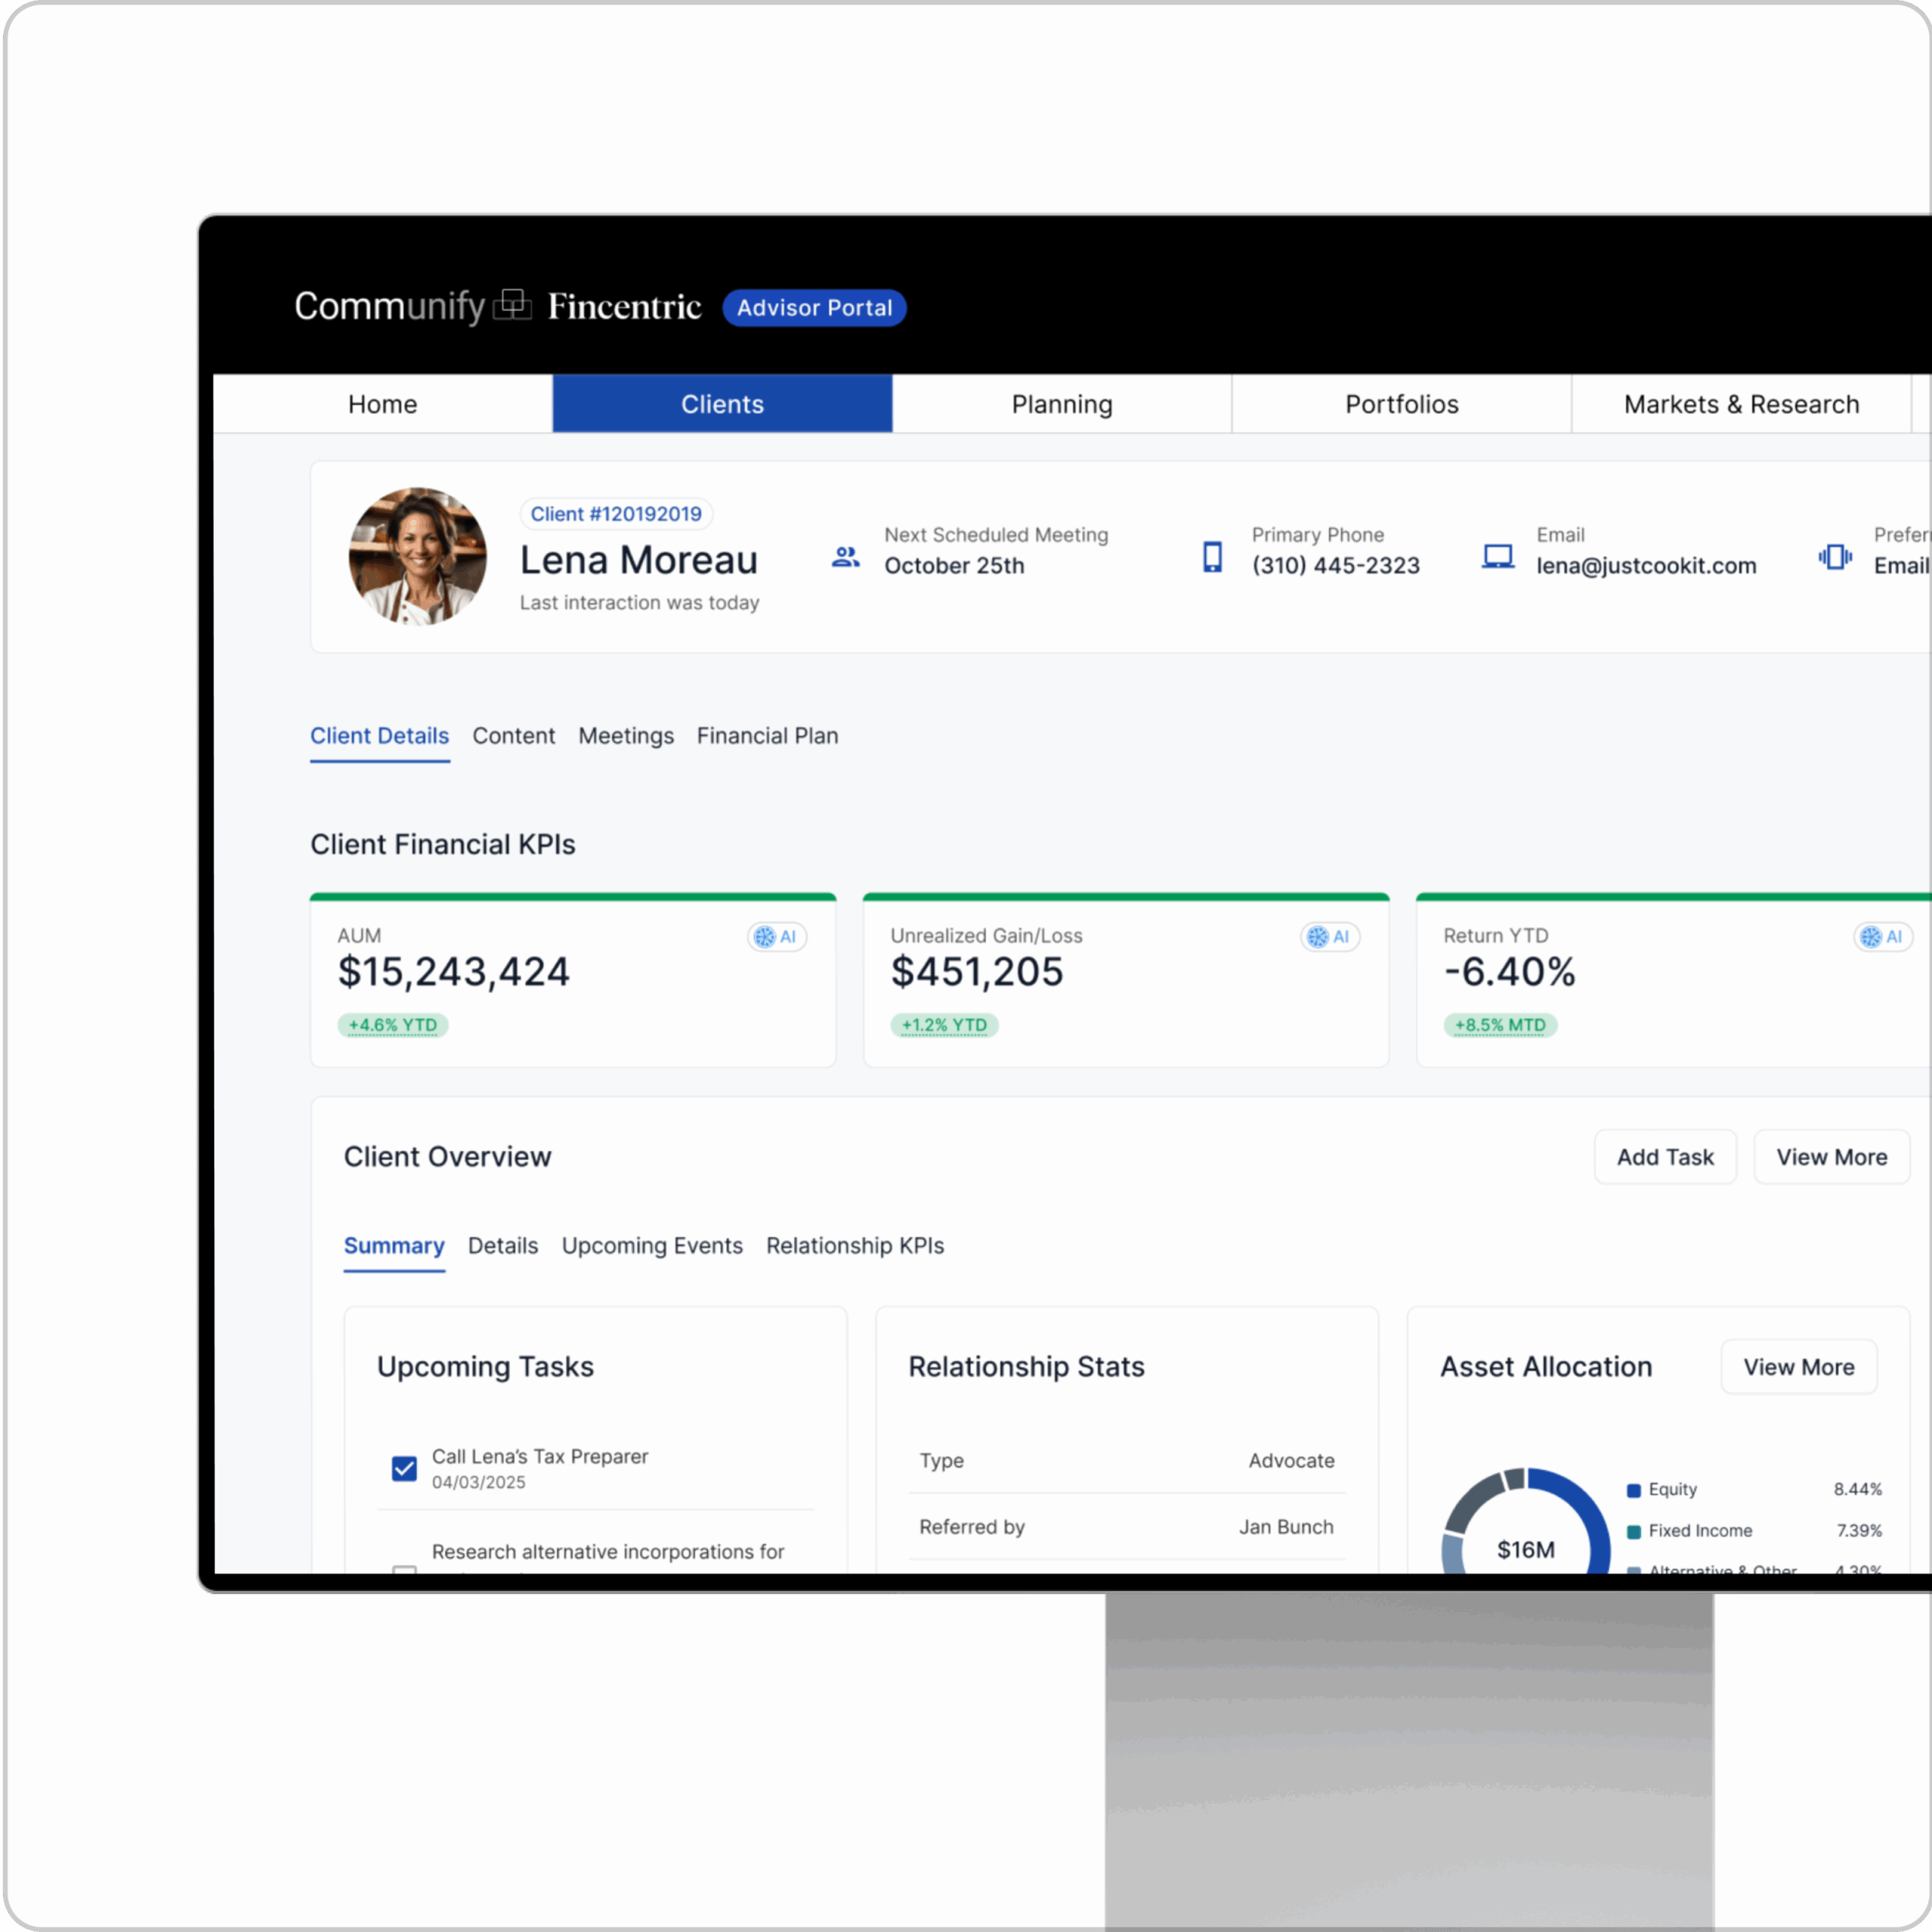The image size is (1932, 1932).
Task: Switch to Upcoming Events overview tab
Action: (x=652, y=1246)
